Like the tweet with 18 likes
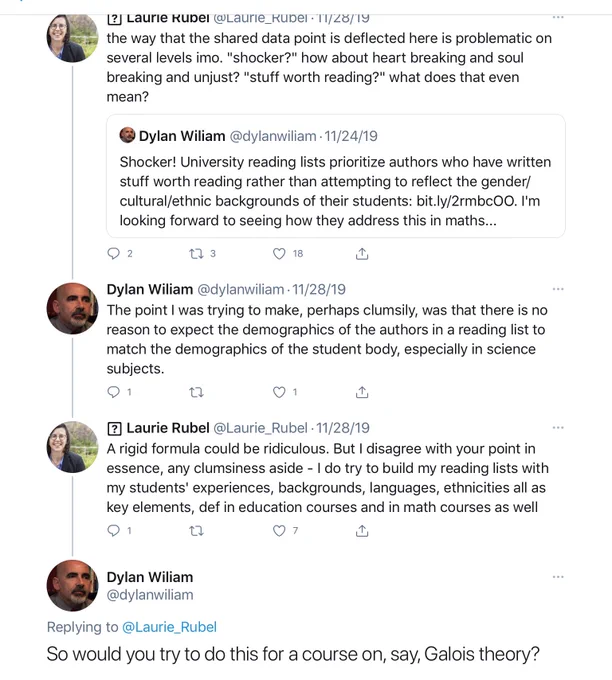 (x=279, y=253)
